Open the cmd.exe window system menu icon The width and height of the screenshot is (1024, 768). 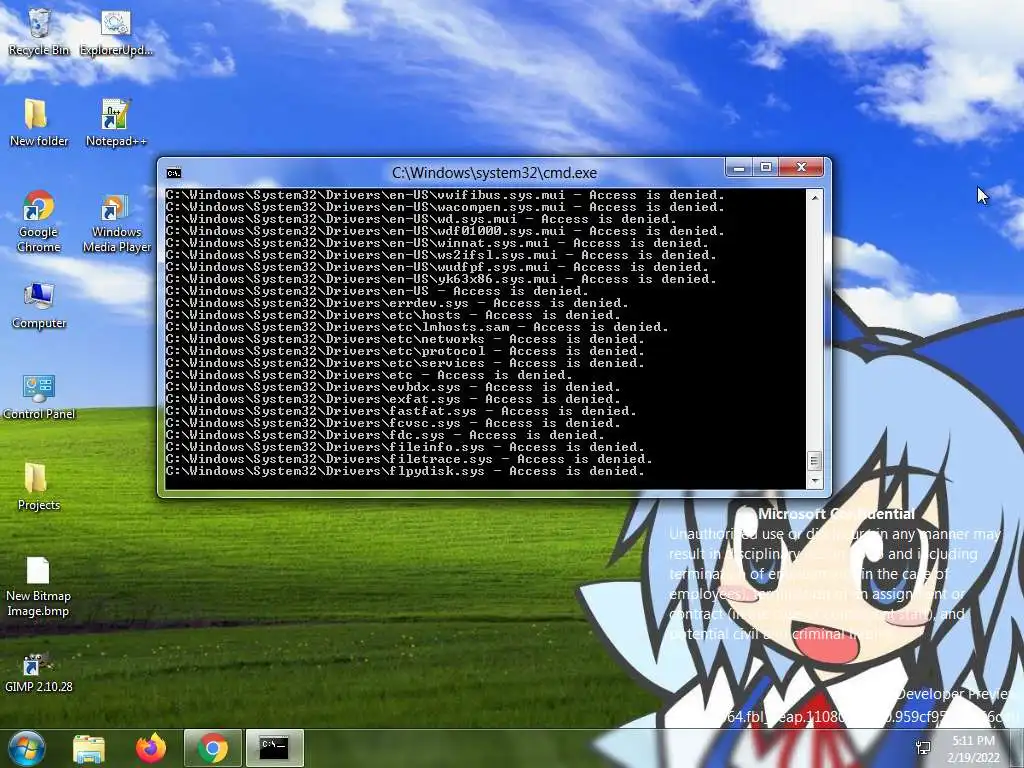coord(174,173)
